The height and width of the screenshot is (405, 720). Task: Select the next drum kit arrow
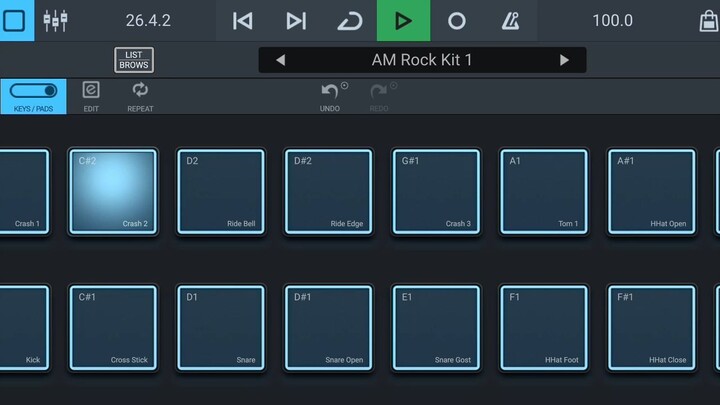pos(564,60)
